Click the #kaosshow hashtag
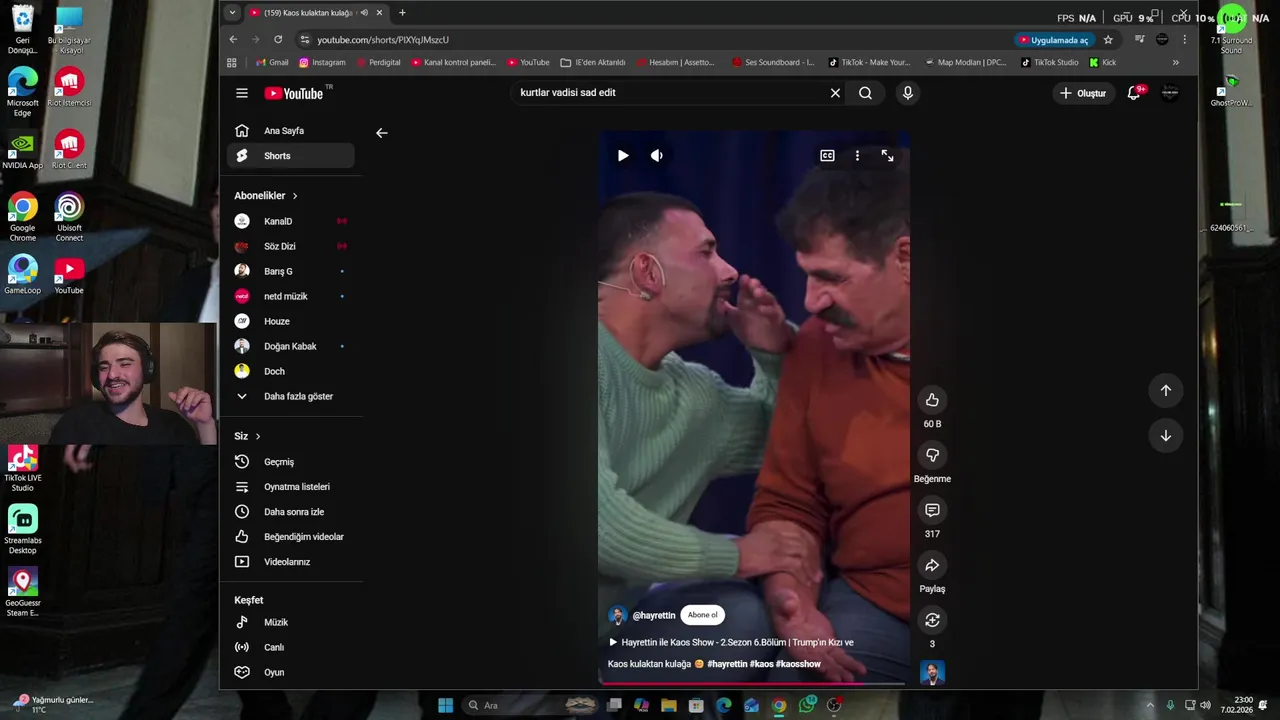This screenshot has width=1280, height=720. point(798,664)
